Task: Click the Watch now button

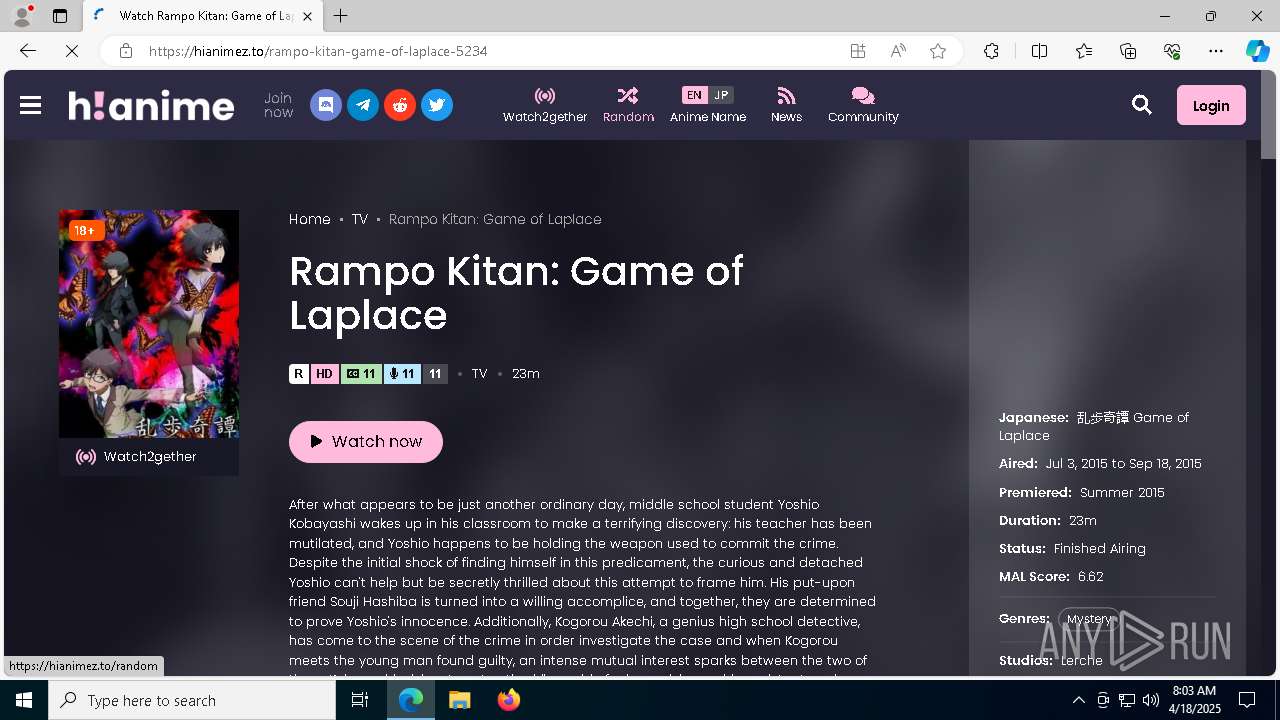Action: pos(366,441)
